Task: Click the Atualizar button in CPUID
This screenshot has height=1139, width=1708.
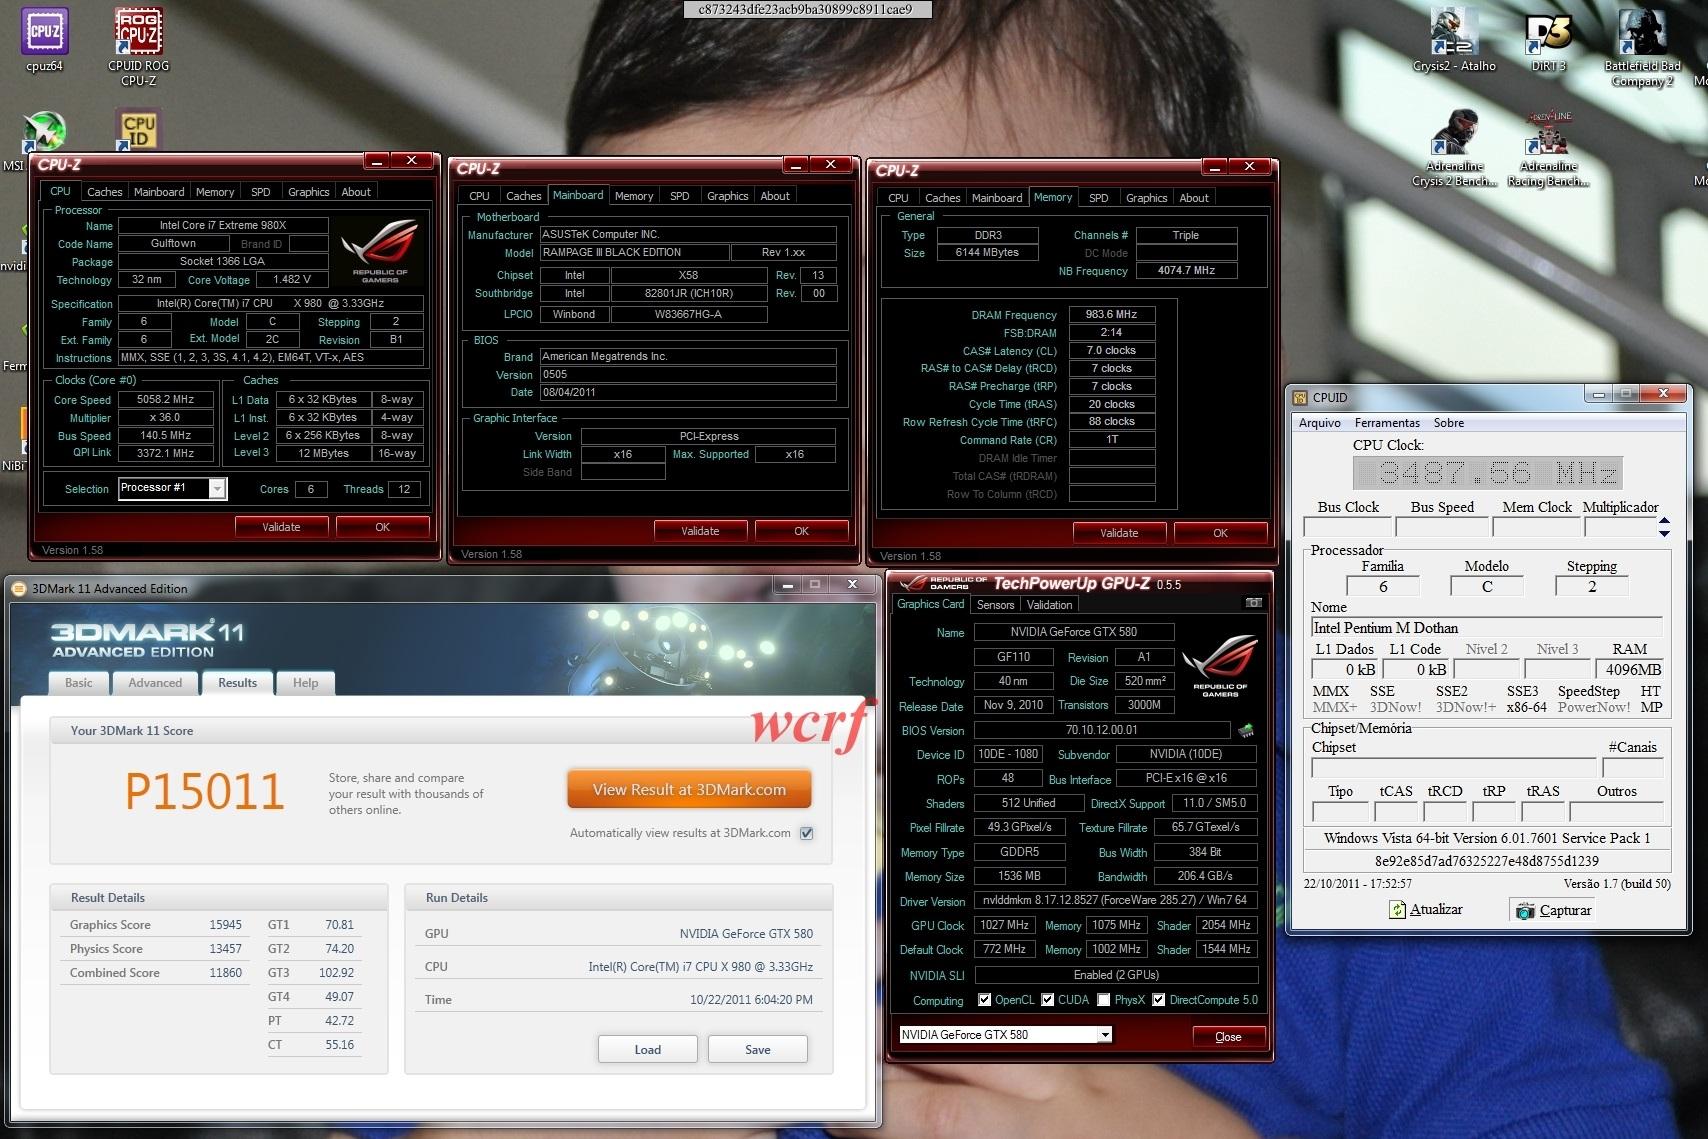Action: 1426,909
